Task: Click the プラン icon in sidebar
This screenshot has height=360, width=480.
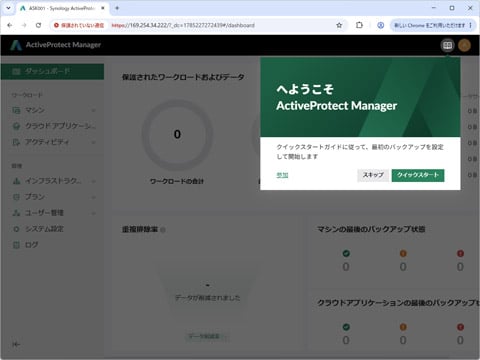Action: click(16, 197)
